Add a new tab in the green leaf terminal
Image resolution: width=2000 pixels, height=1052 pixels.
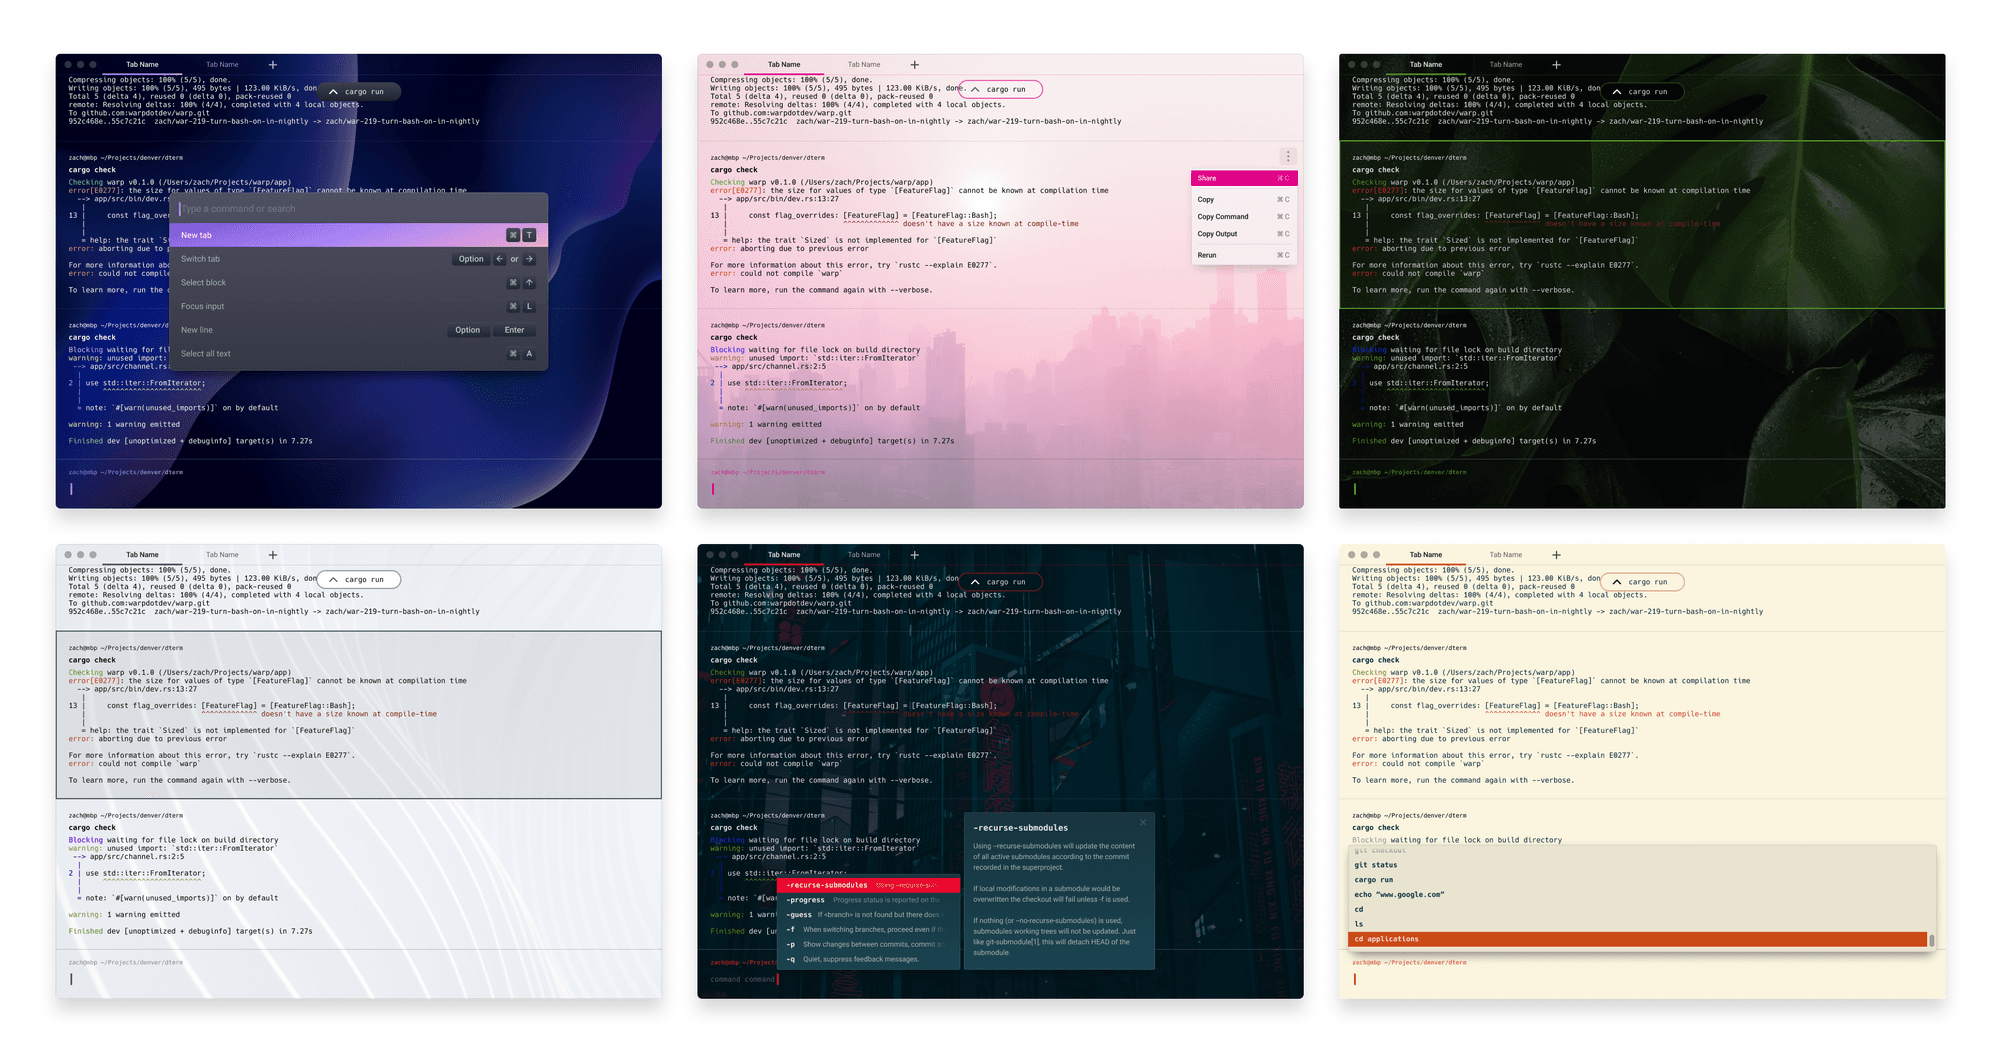[x=1556, y=65]
